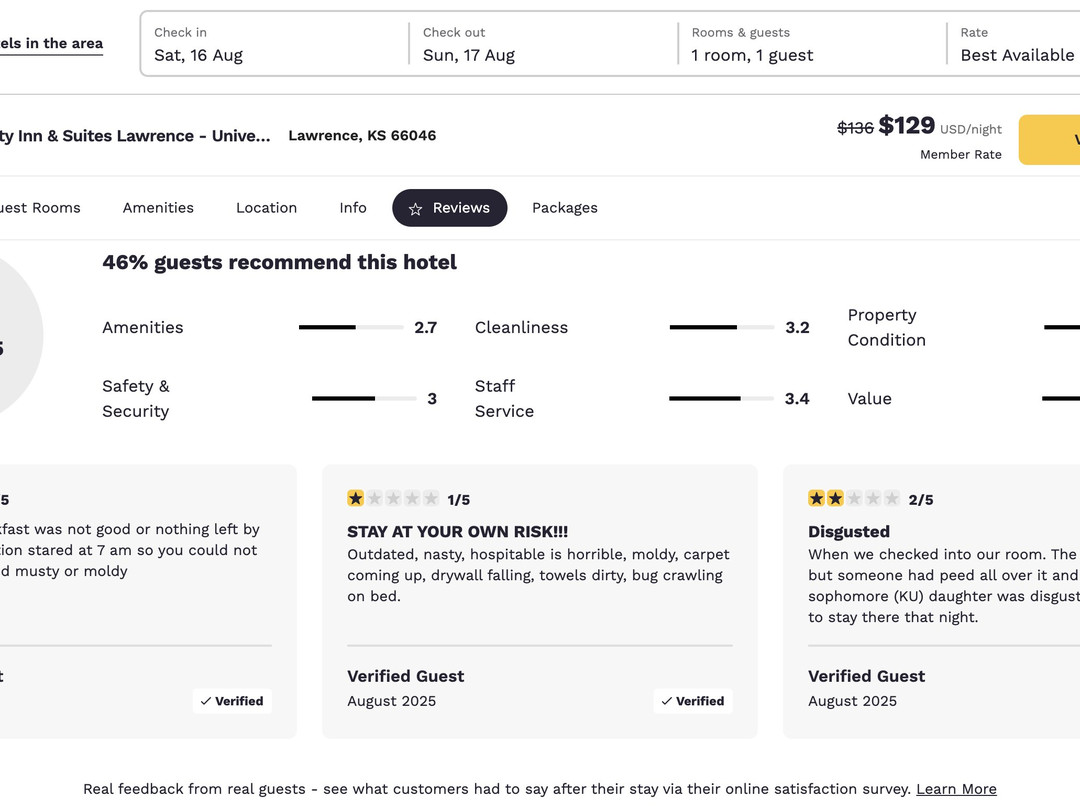This screenshot has width=1080, height=808.
Task: Click the checkmark on the first Verified badge
Action: [x=207, y=701]
